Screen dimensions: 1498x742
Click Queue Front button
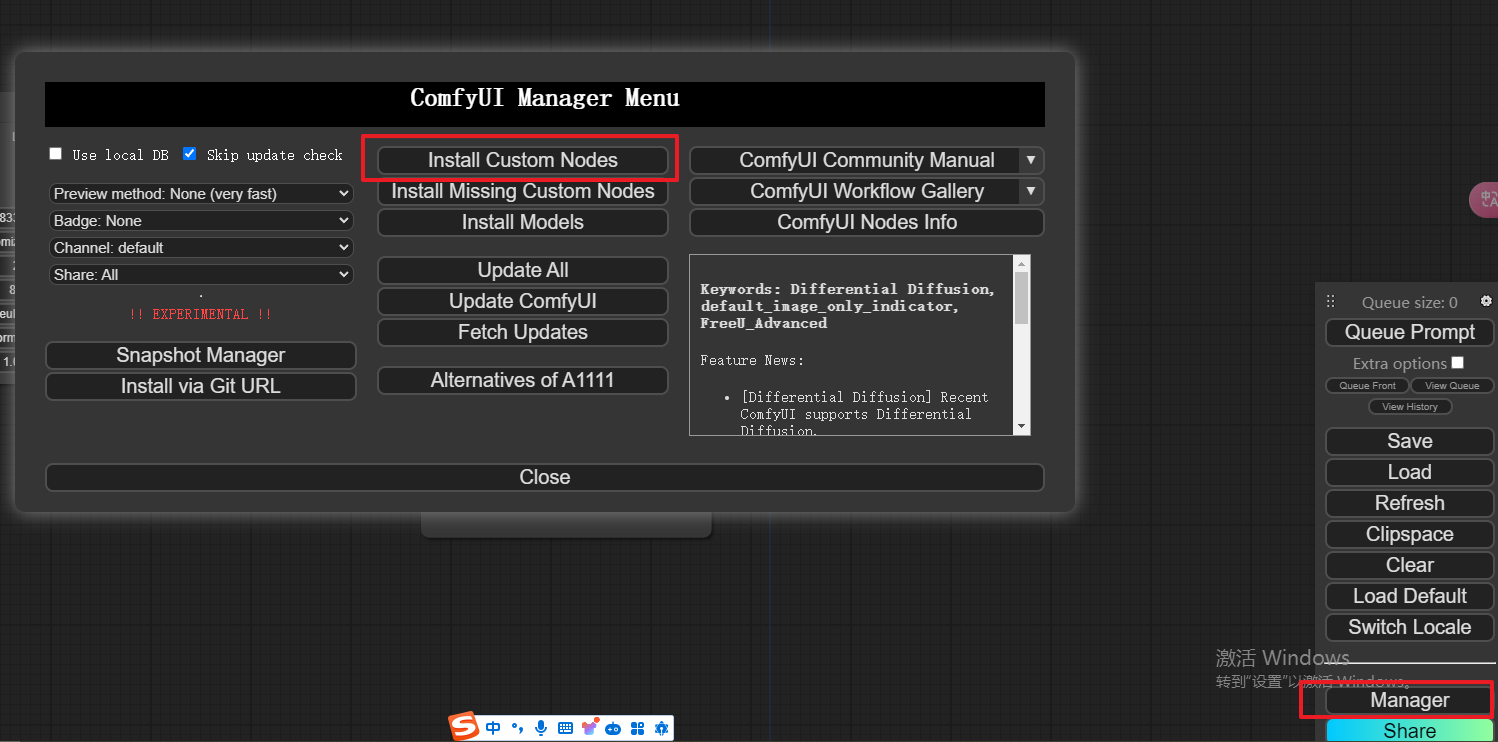pos(1368,386)
